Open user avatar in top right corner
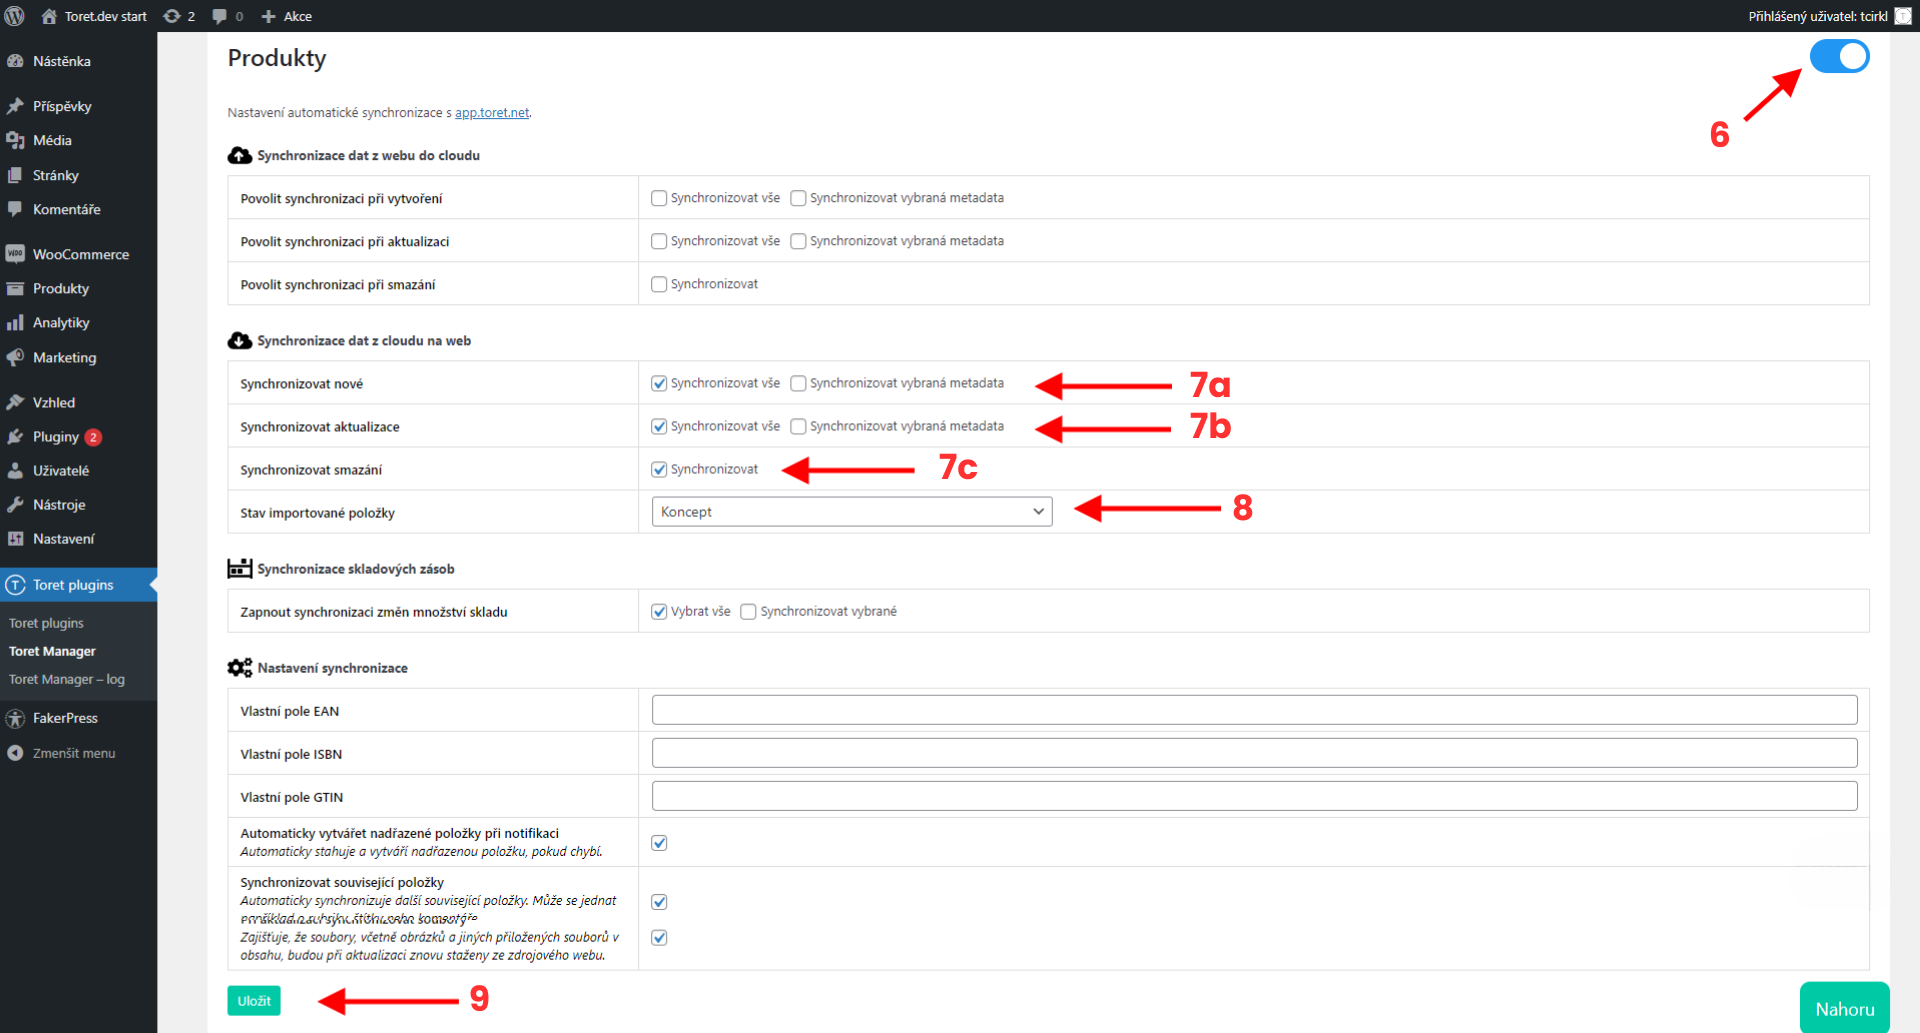 pyautogui.click(x=1903, y=16)
